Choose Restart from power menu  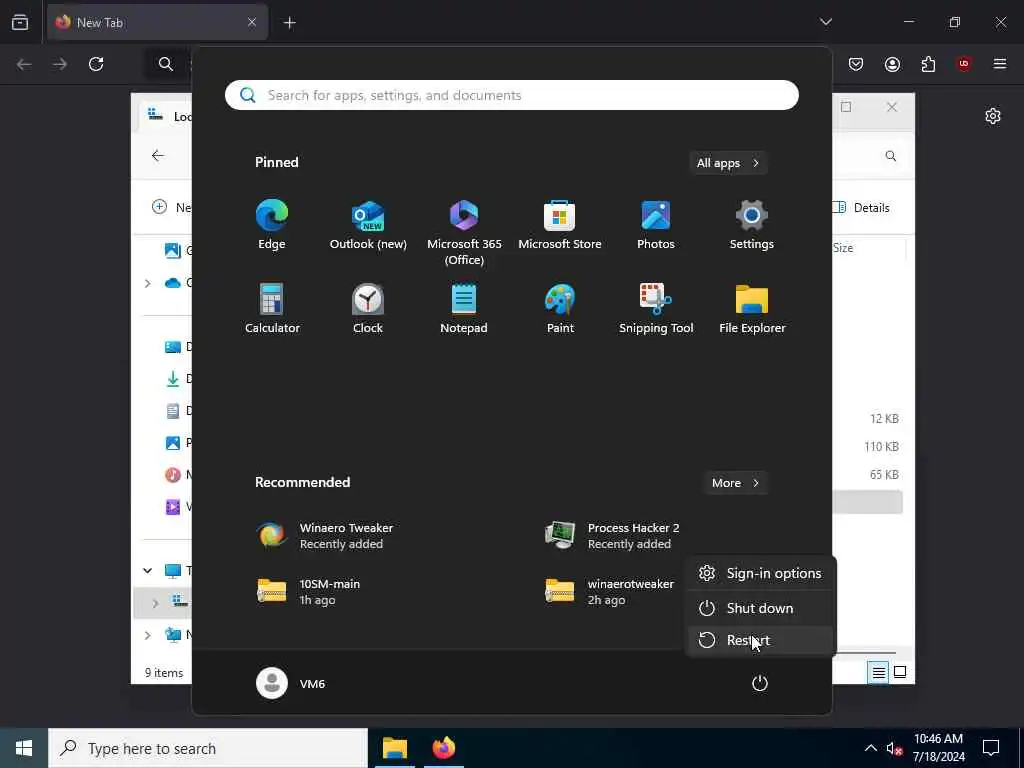(x=761, y=640)
